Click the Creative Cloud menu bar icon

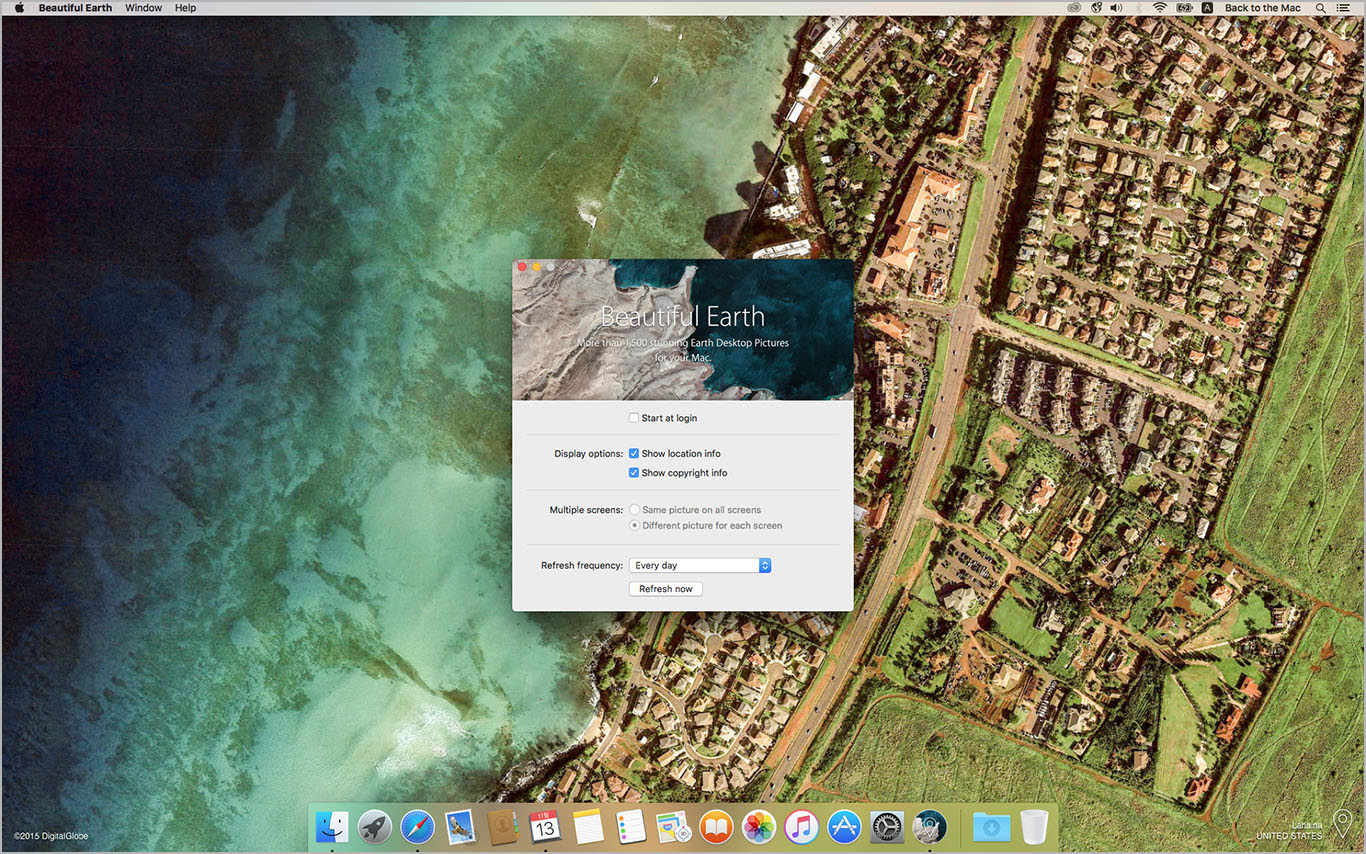[1074, 8]
